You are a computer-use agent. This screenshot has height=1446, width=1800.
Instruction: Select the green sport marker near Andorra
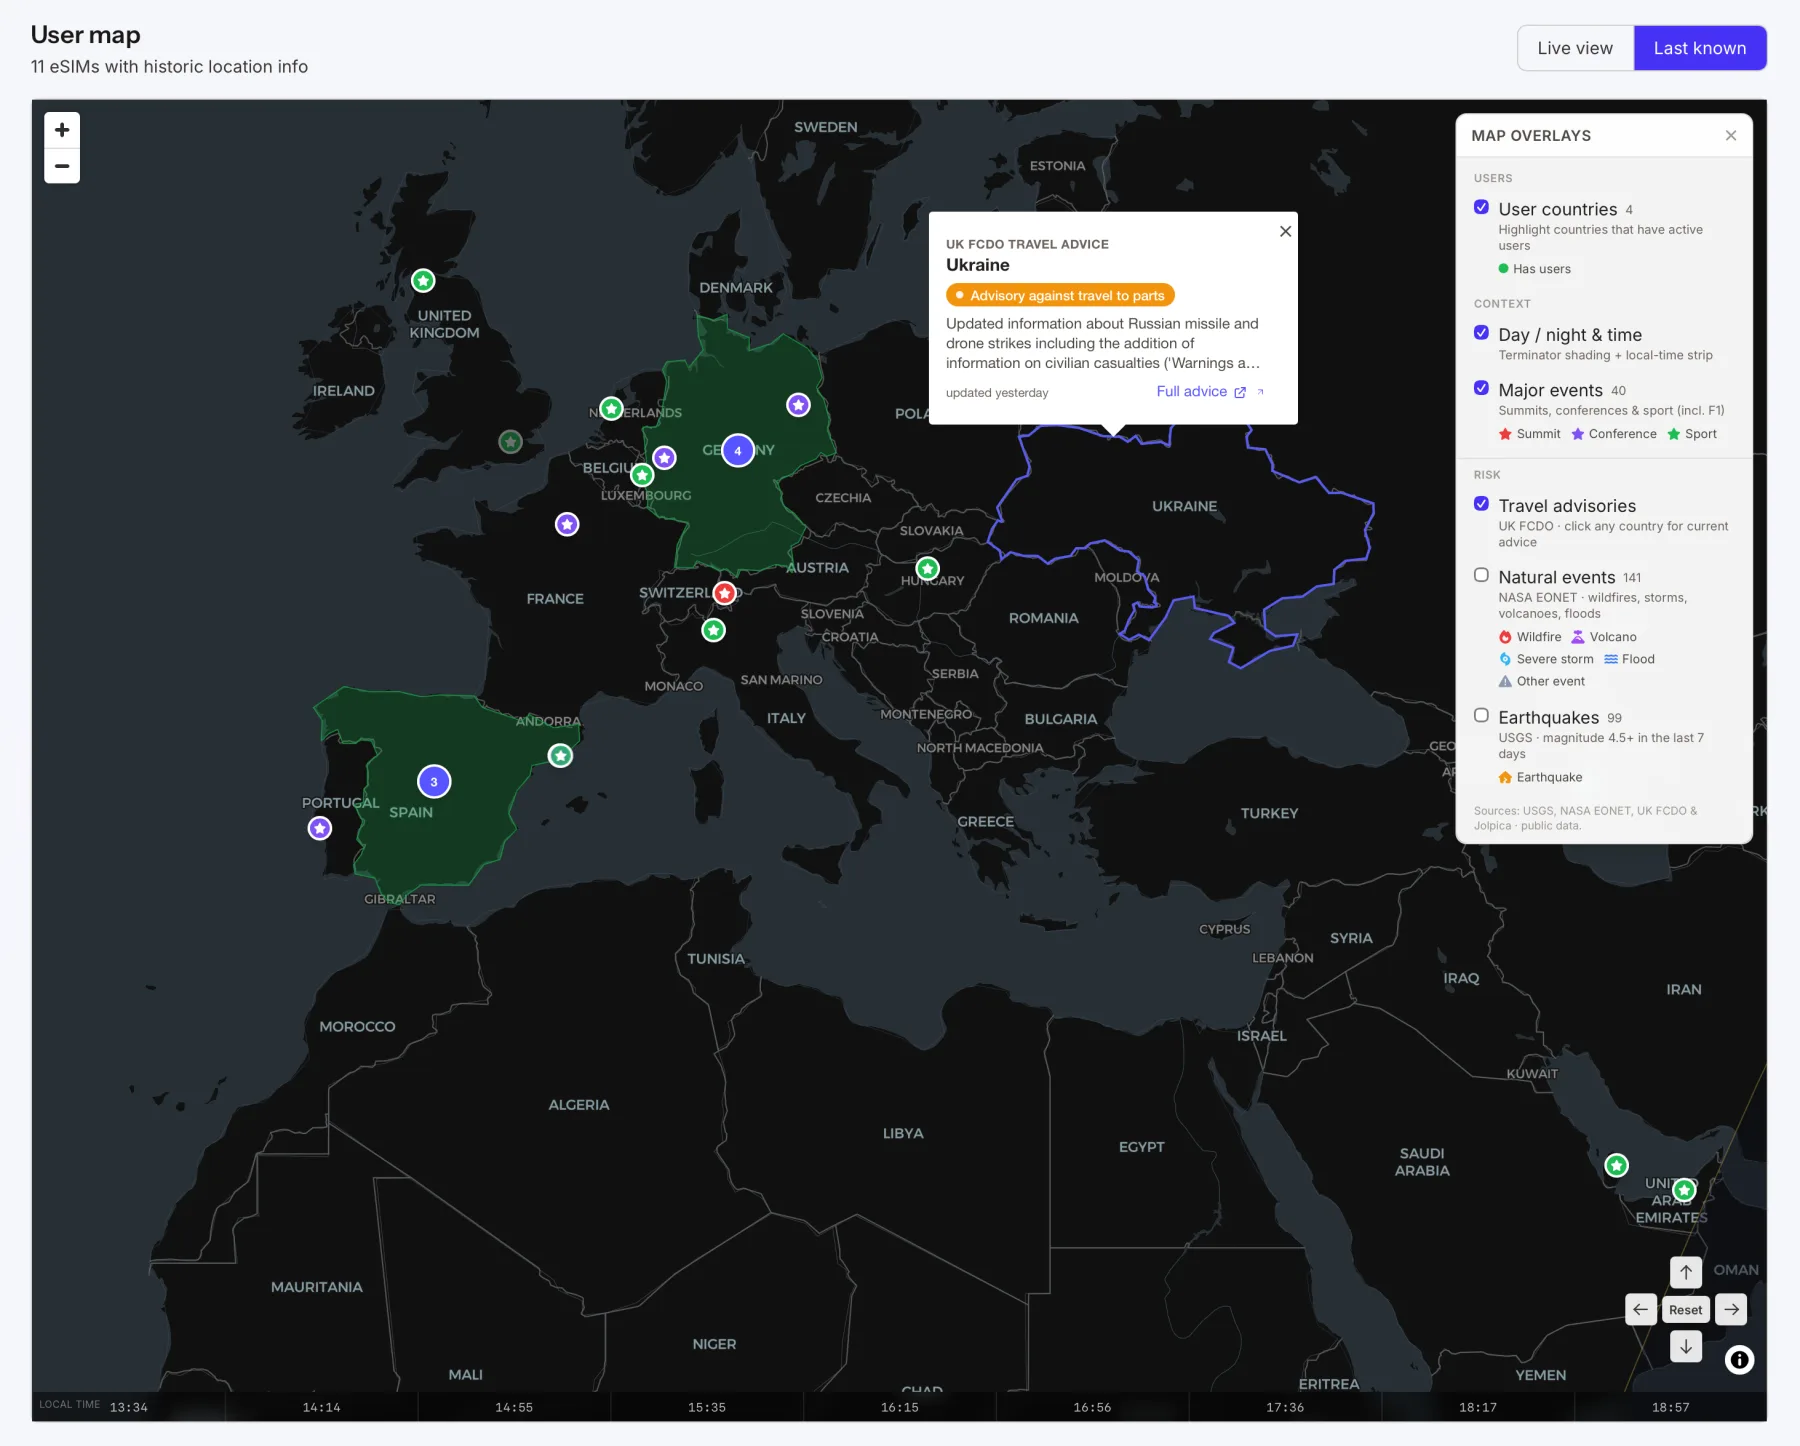(561, 756)
